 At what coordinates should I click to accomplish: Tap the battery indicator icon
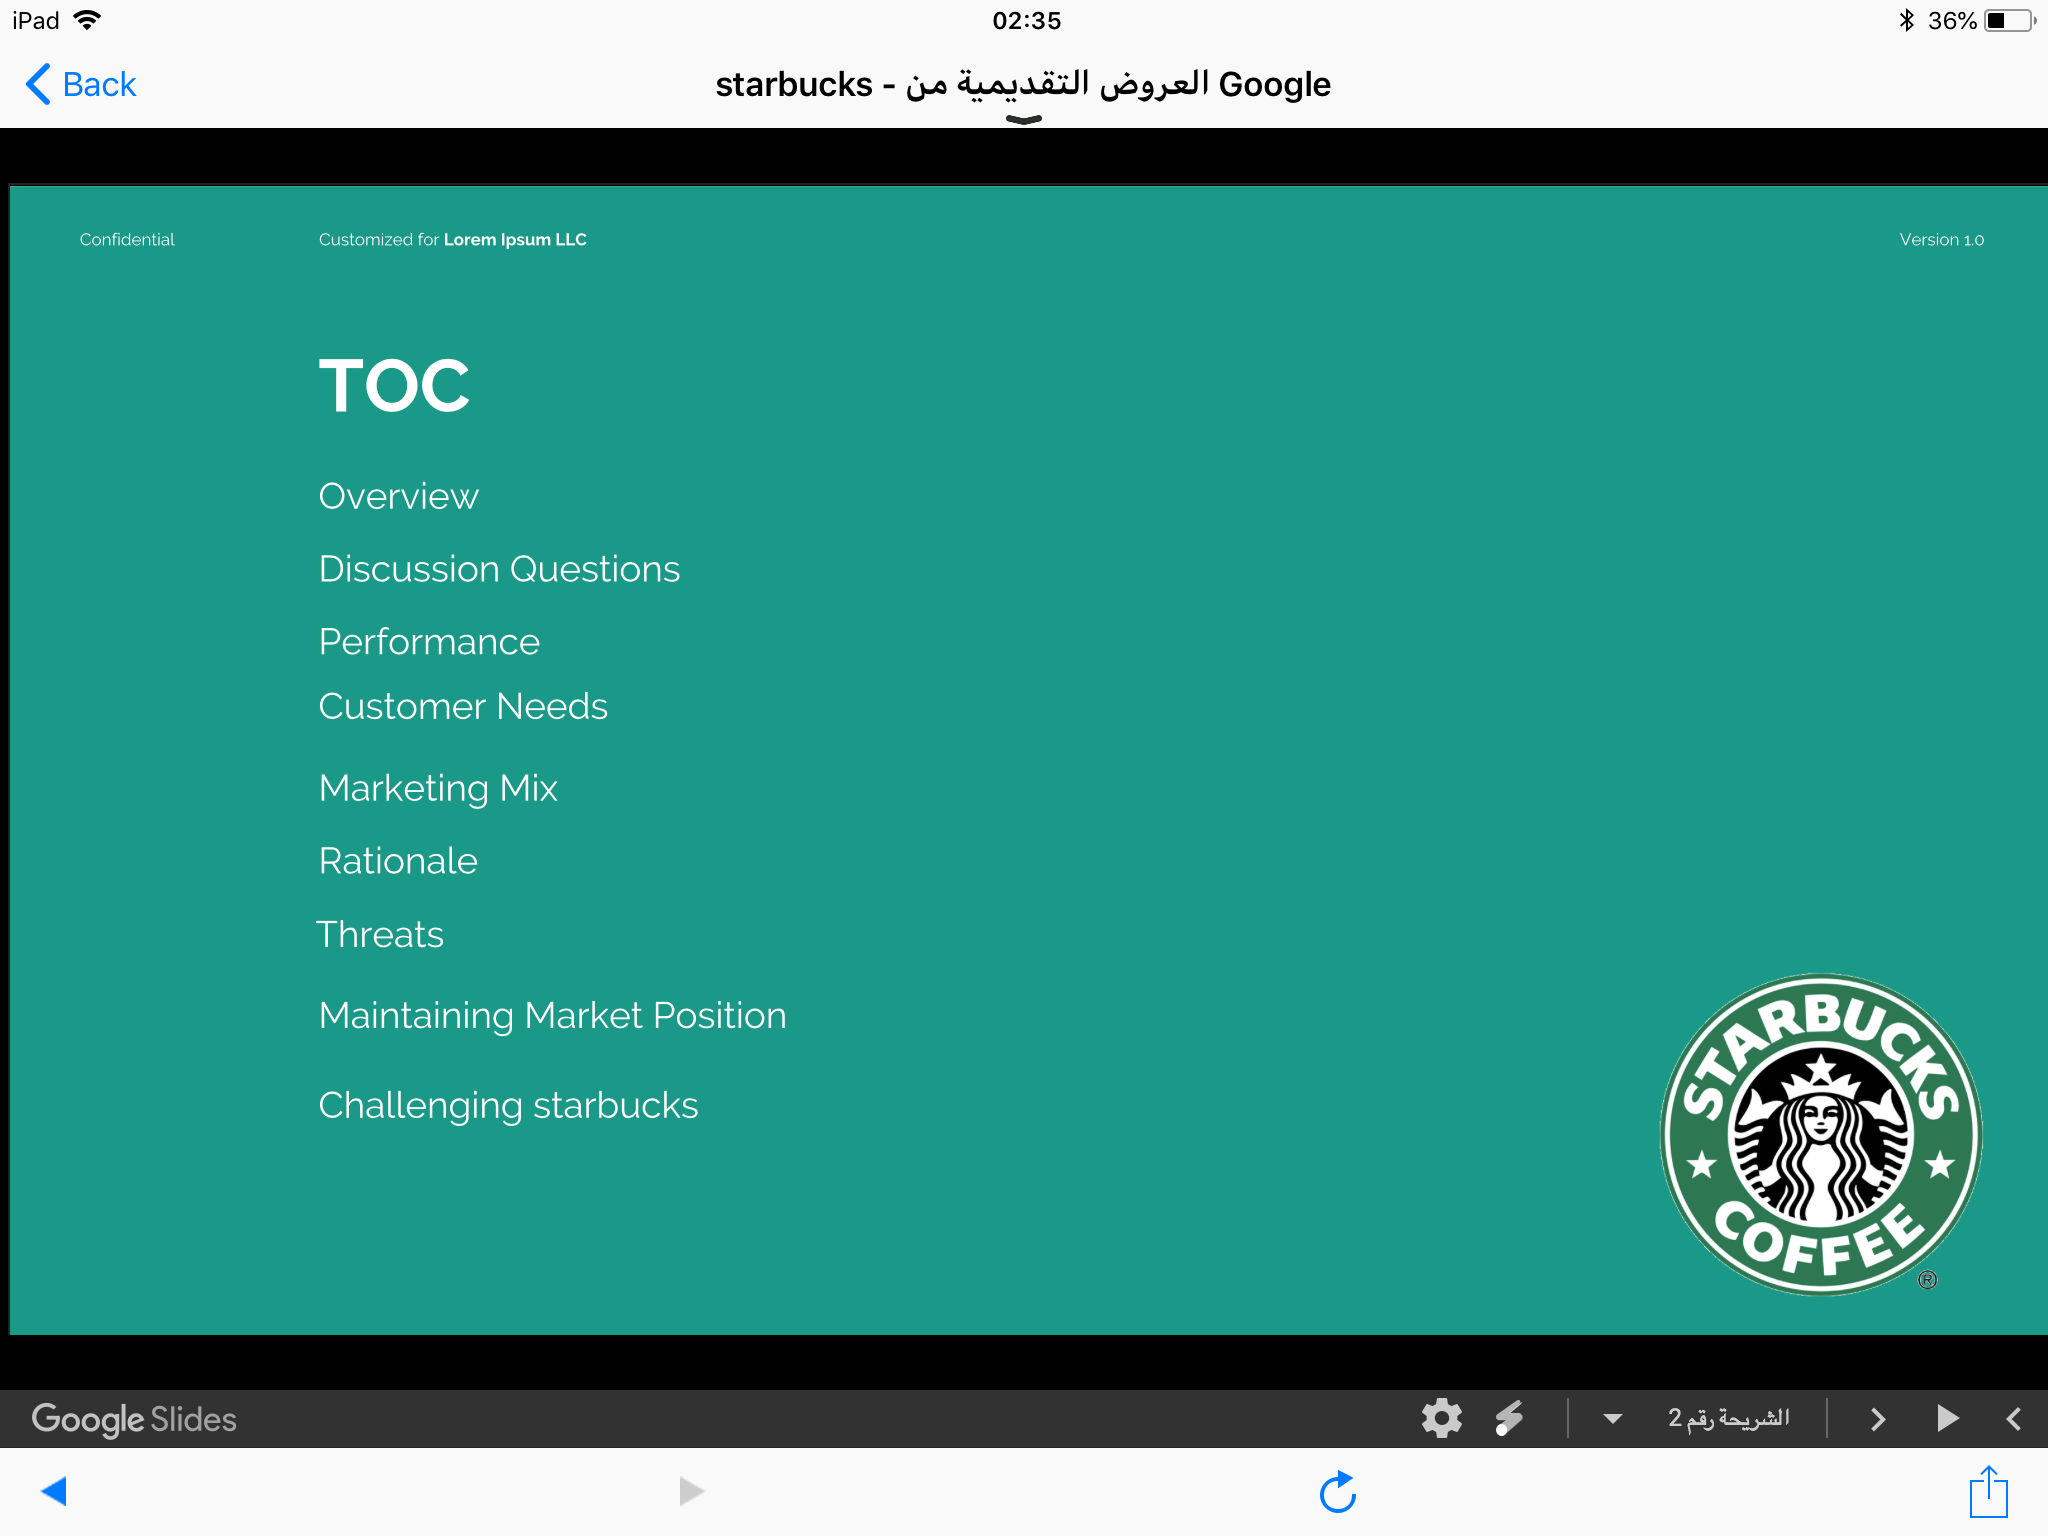2010,20
